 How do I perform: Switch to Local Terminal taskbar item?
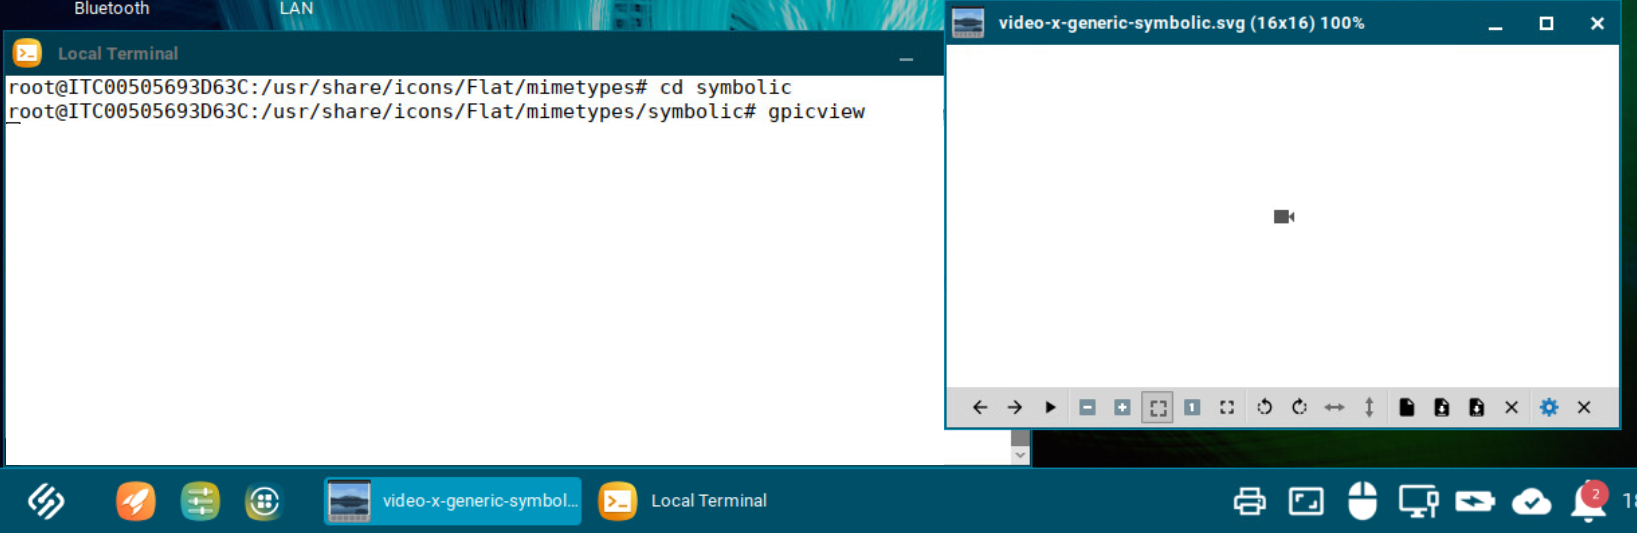pos(684,501)
